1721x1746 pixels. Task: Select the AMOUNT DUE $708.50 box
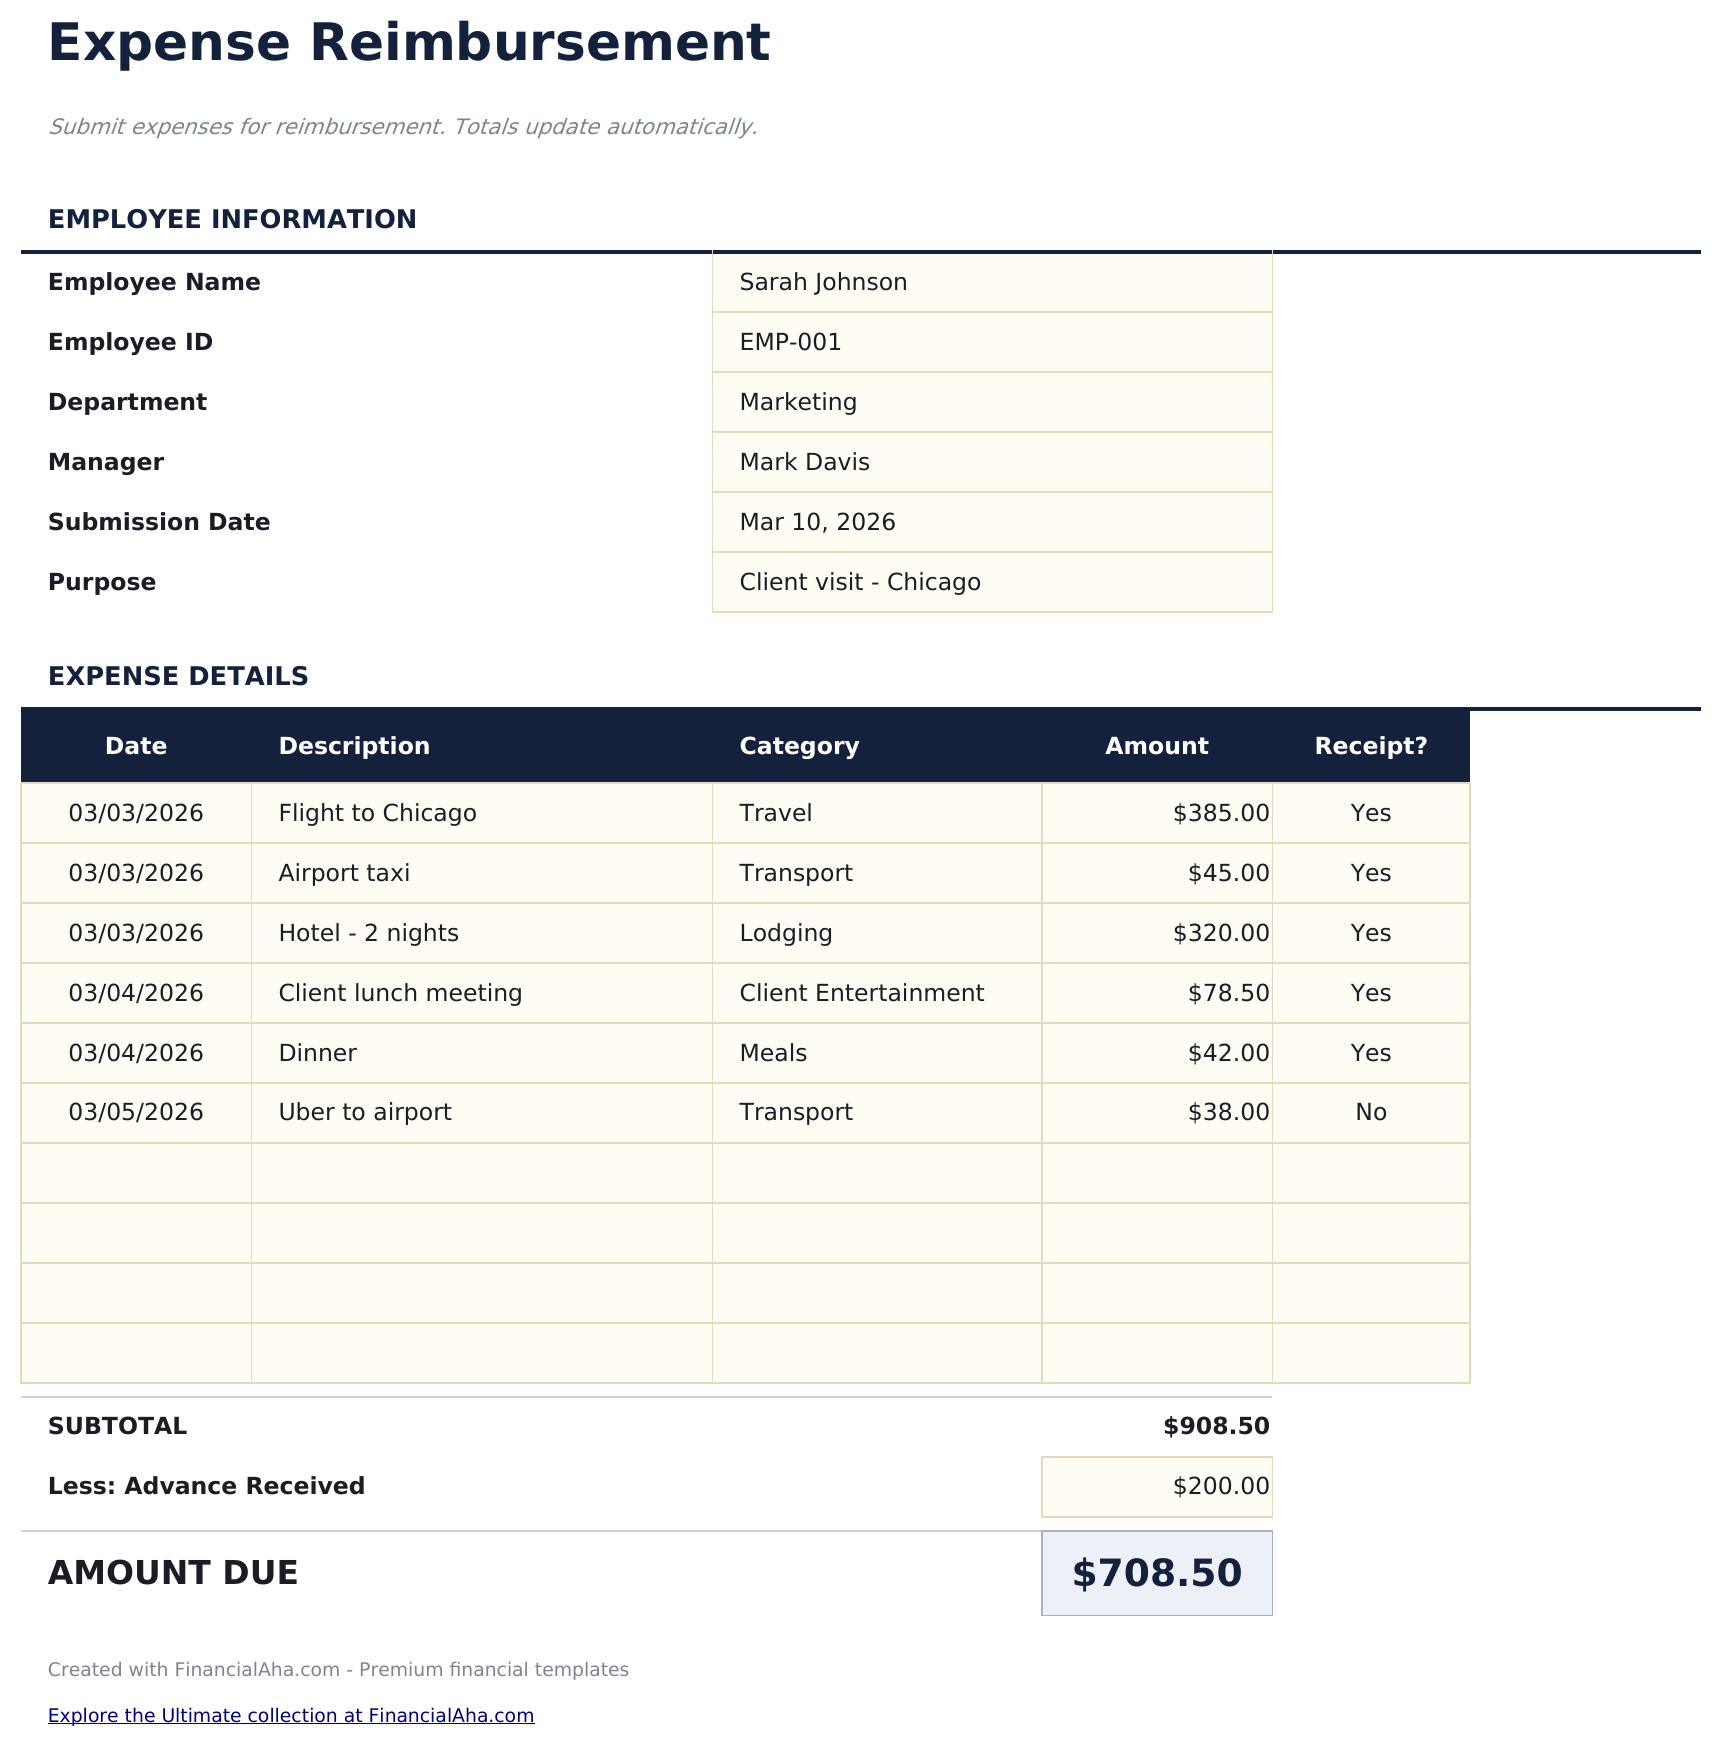1156,1573
